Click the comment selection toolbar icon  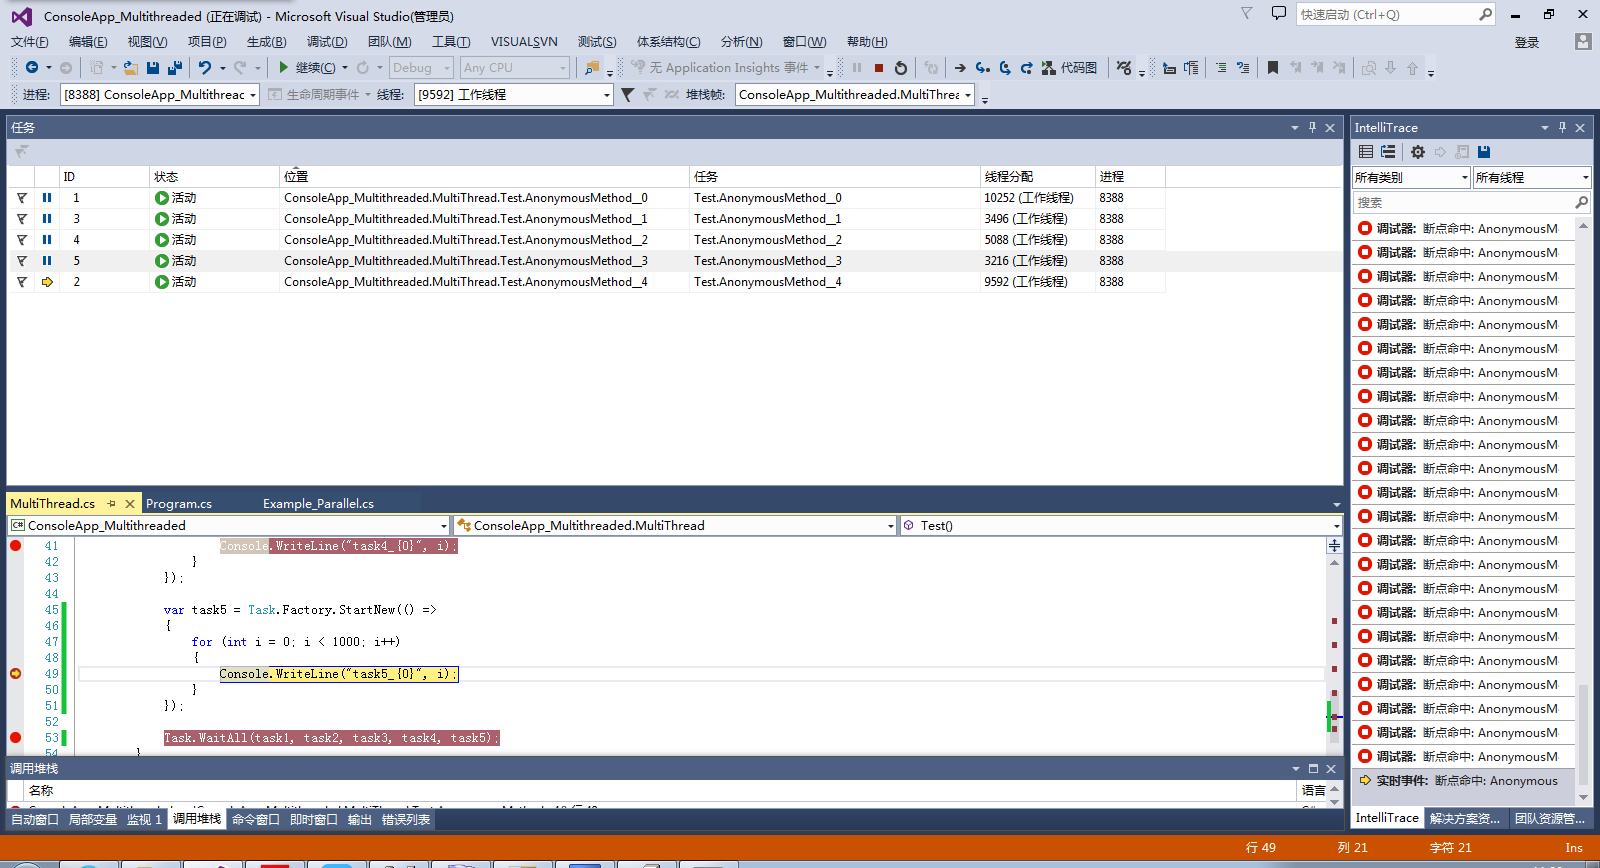[1221, 68]
